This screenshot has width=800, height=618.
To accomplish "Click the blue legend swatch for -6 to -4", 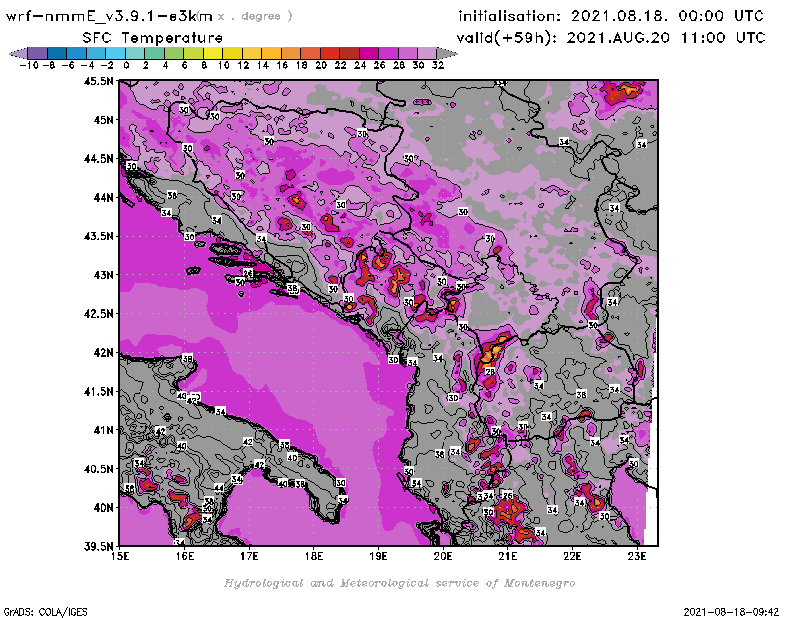I will 77,53.
